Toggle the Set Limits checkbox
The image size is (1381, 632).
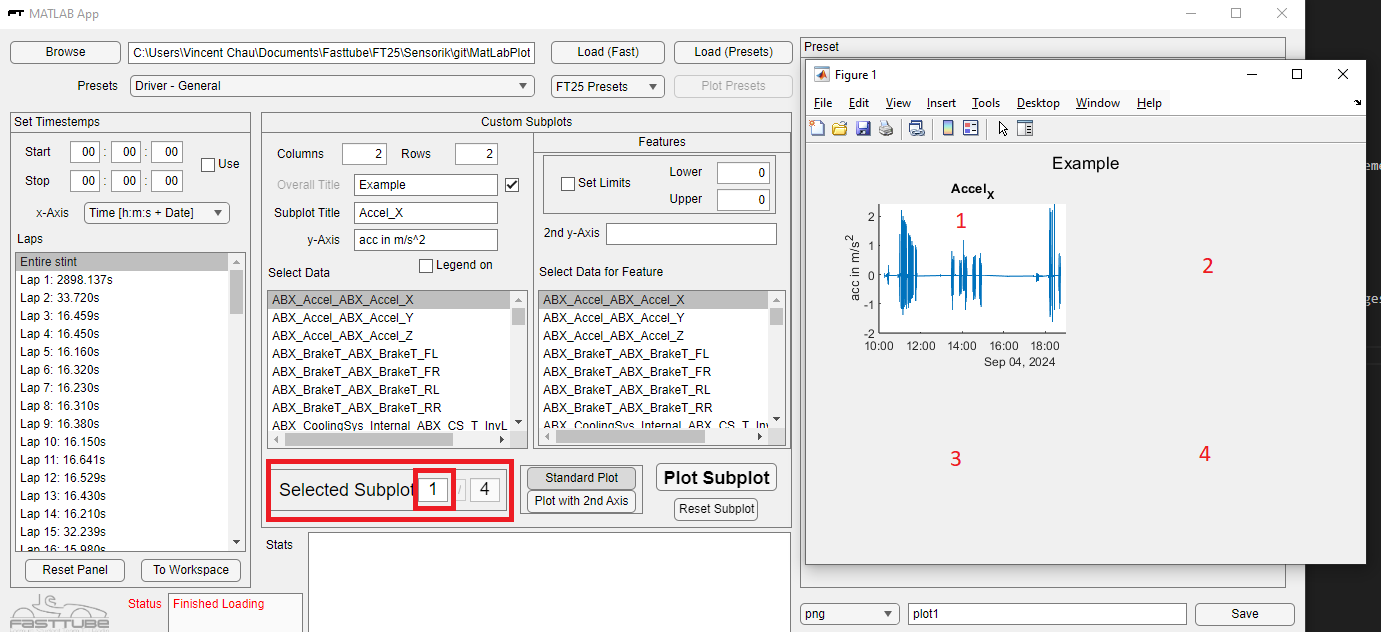pos(568,184)
